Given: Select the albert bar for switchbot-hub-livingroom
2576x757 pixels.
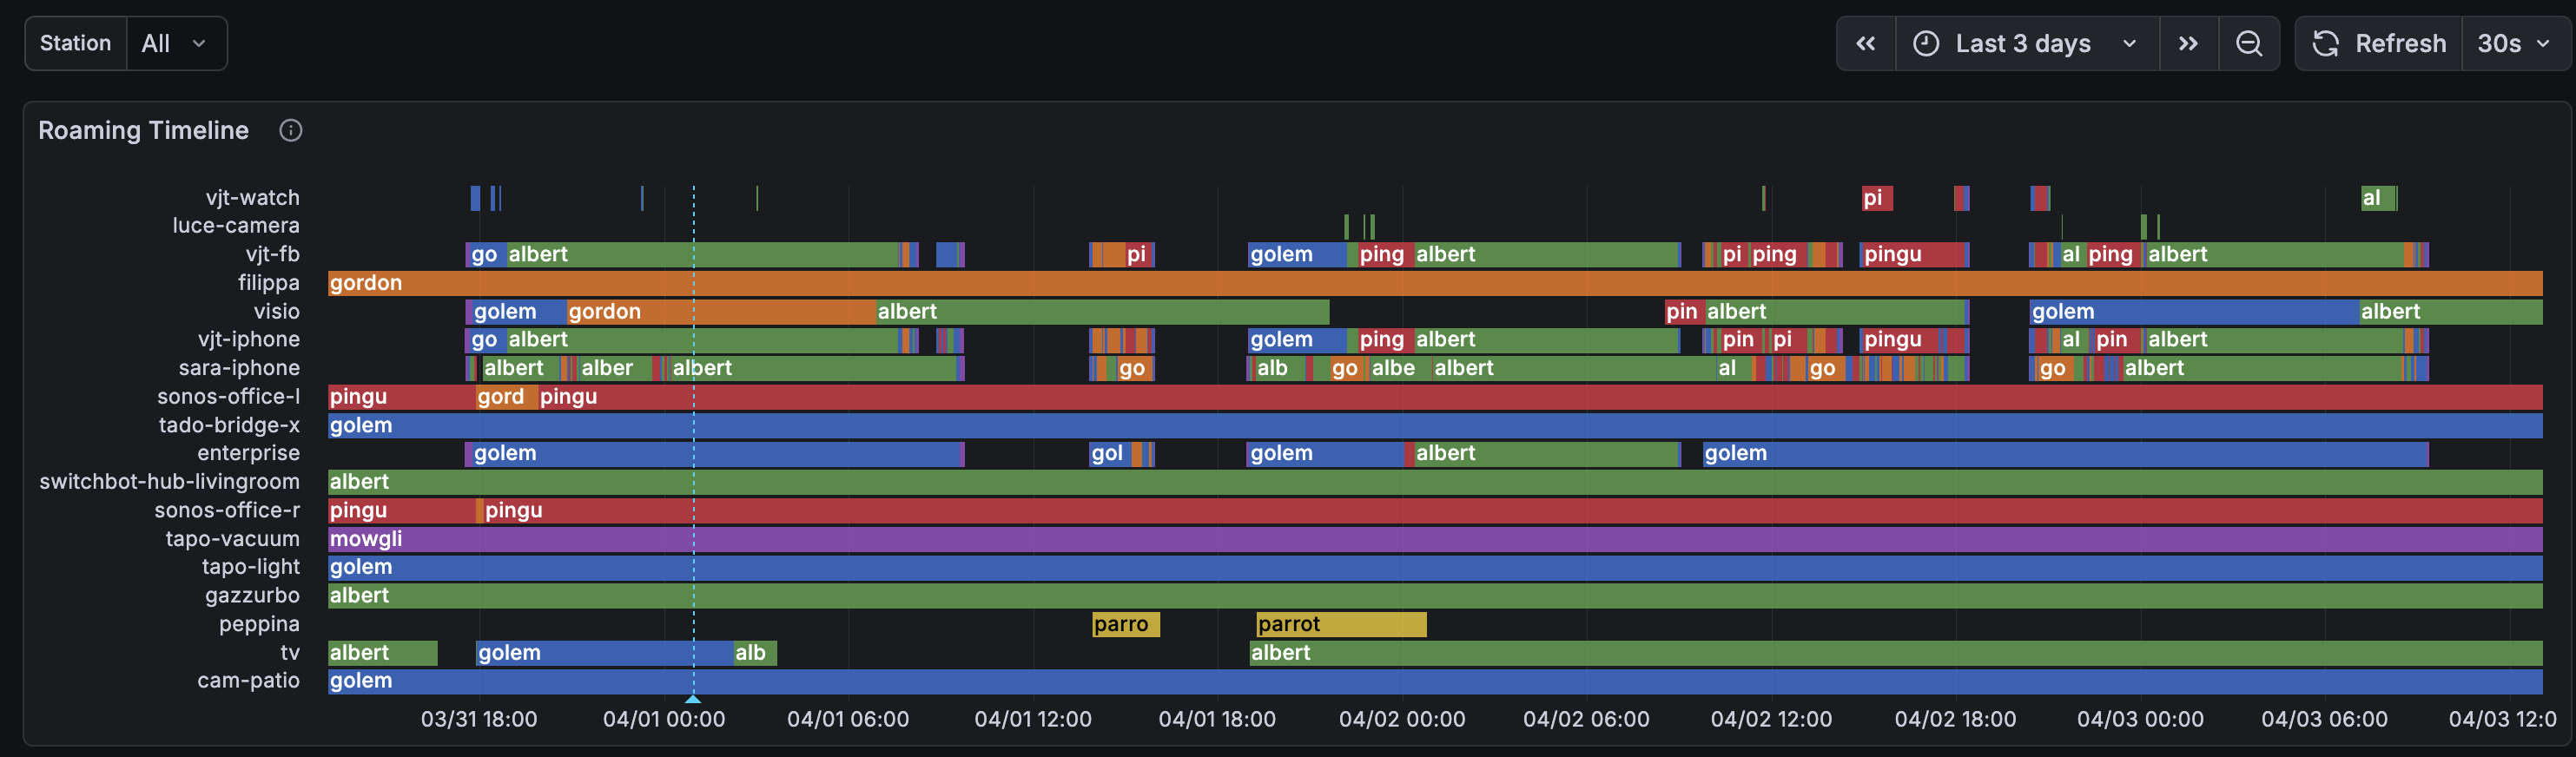Looking at the screenshot, I should coord(1400,482).
